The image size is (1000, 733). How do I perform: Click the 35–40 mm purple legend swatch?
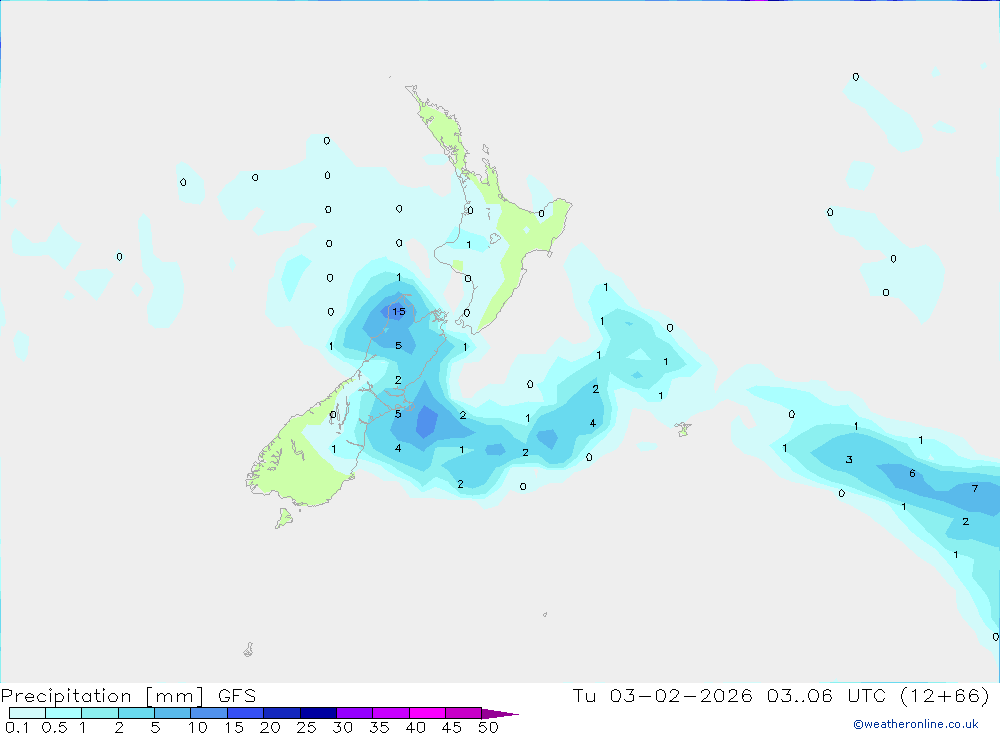click(390, 713)
